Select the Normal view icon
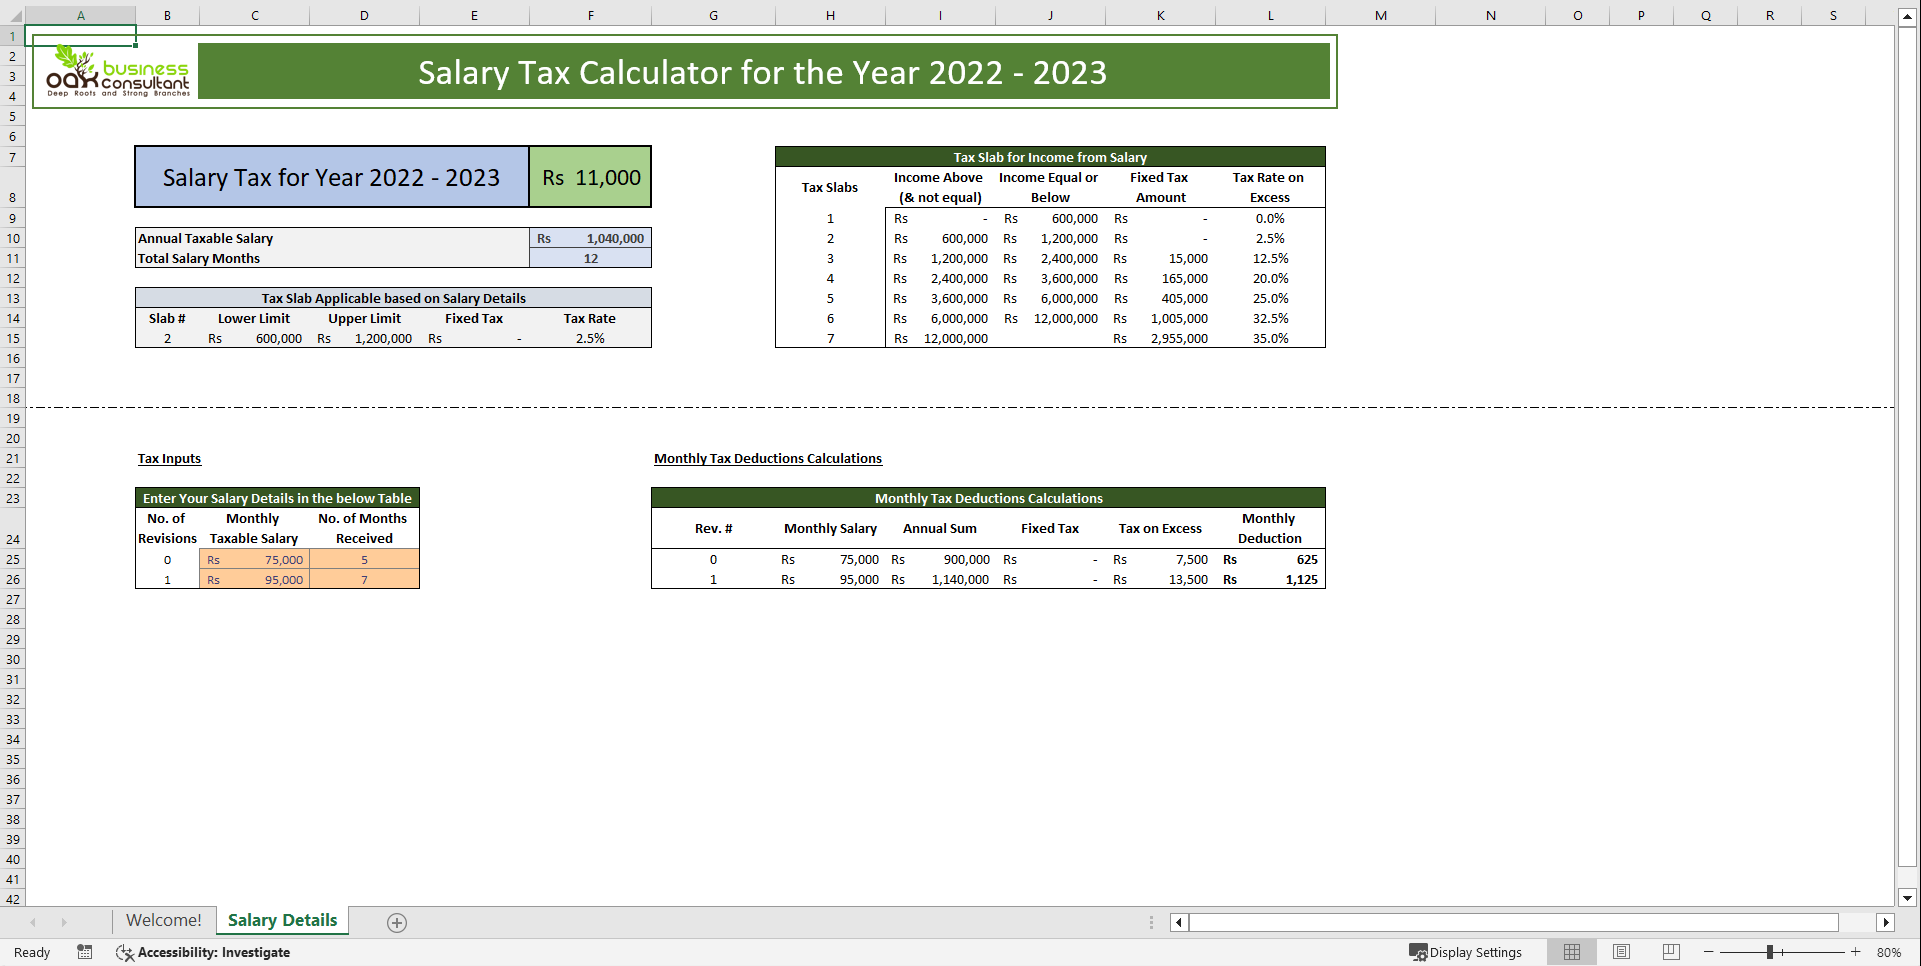The image size is (1921, 966). pyautogui.click(x=1571, y=952)
